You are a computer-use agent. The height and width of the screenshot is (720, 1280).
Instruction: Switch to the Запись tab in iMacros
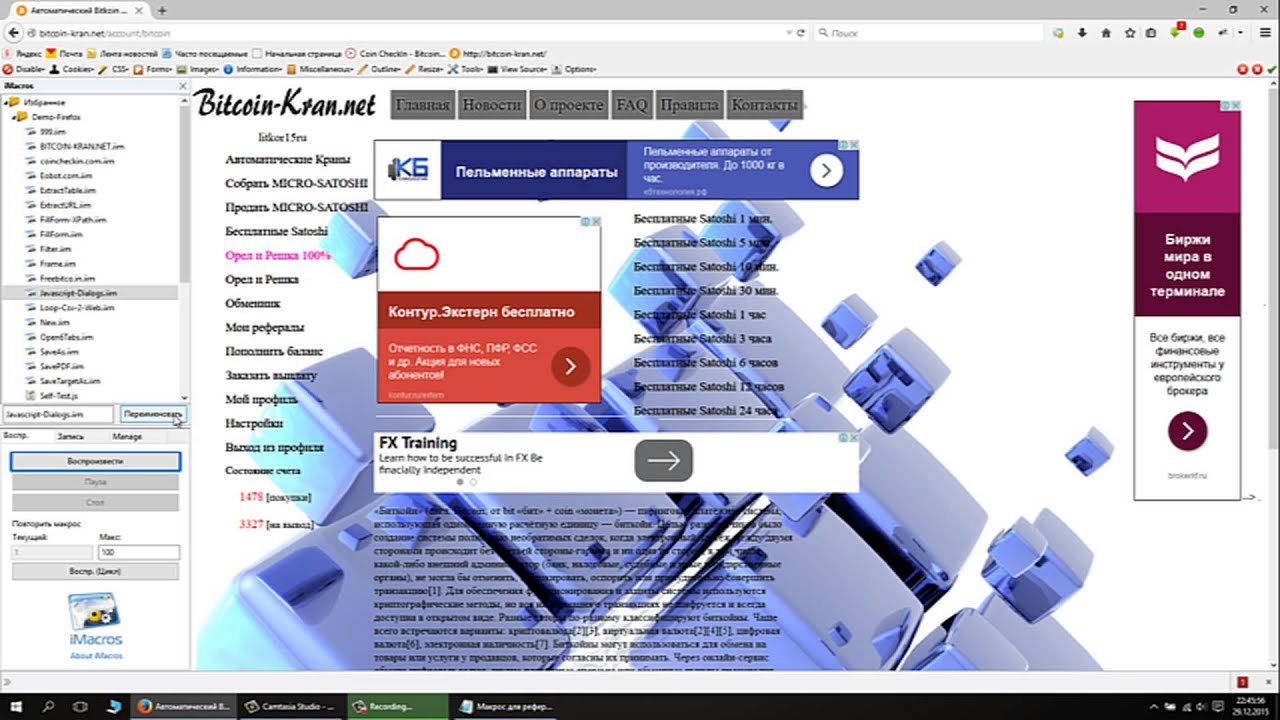70,436
